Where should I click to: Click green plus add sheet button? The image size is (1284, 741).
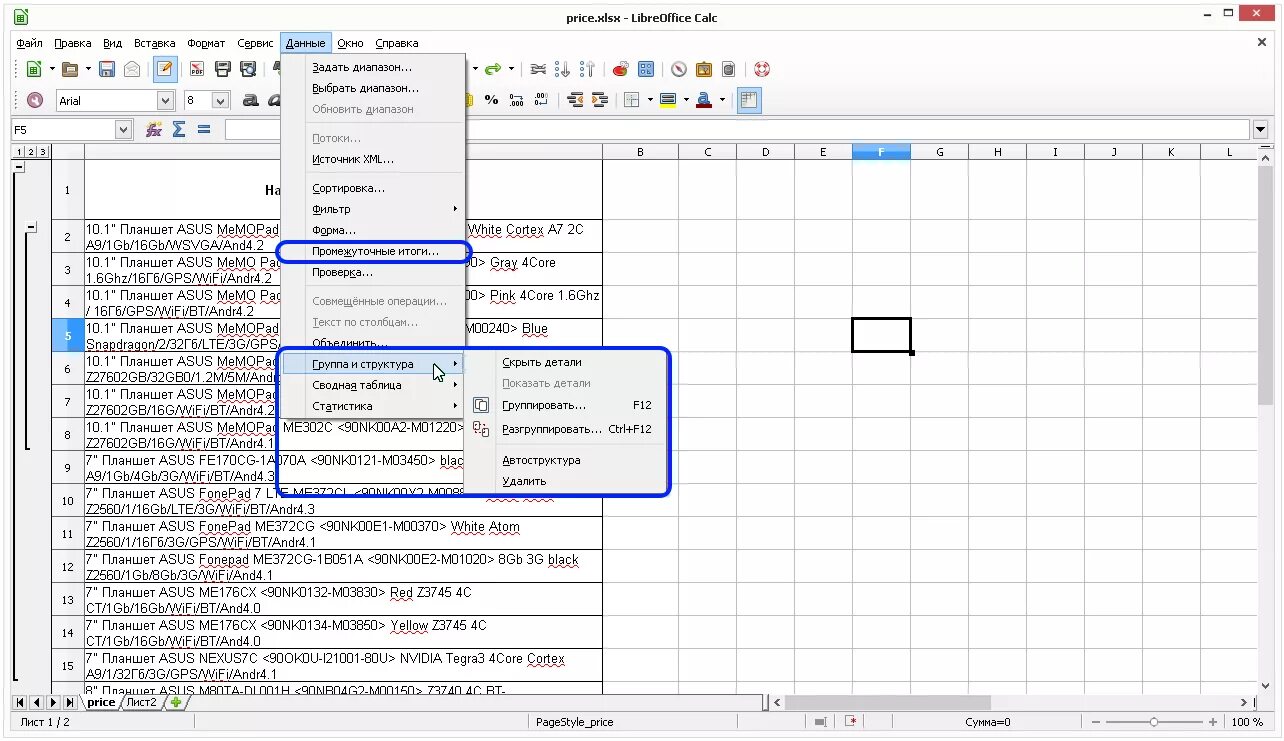176,702
